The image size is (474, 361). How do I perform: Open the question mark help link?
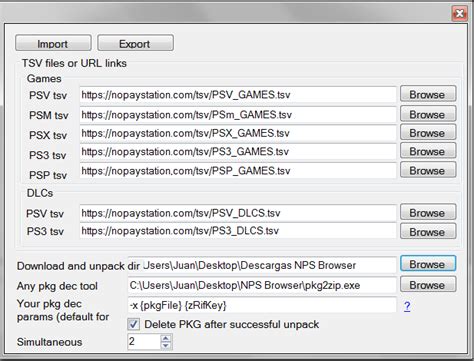pos(407,306)
